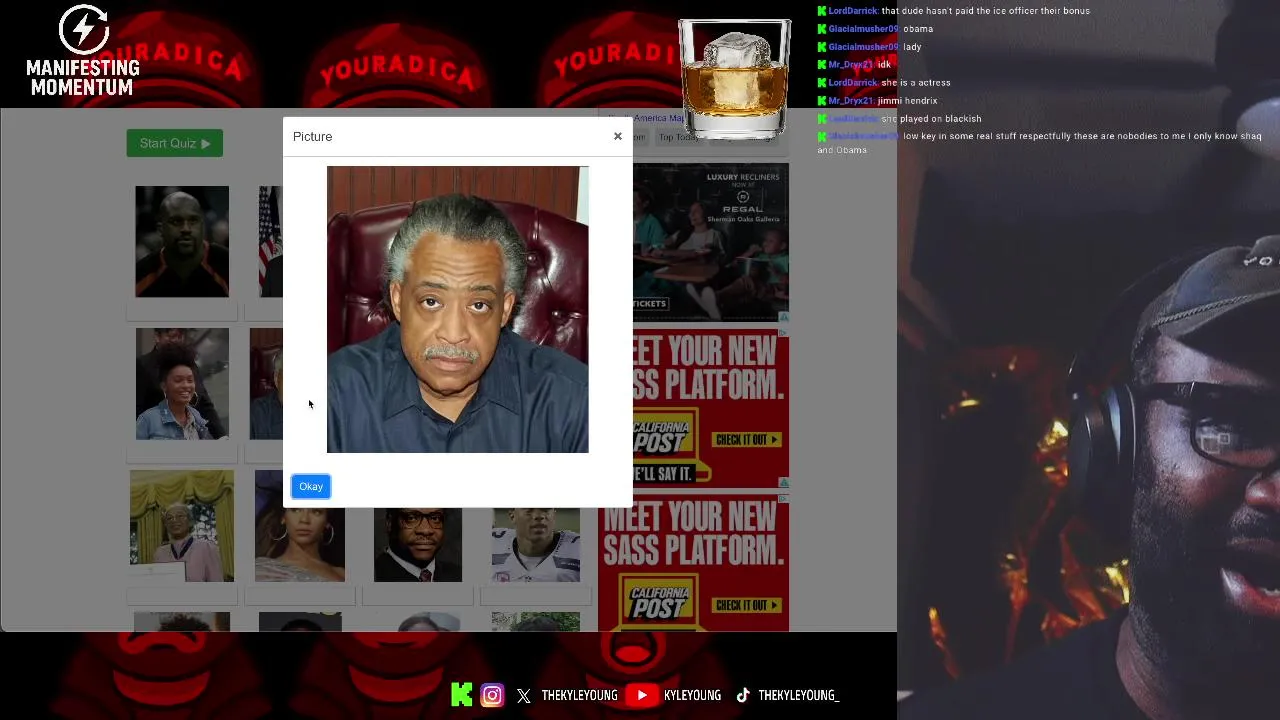This screenshot has height=720, width=1280.
Task: Select thumbnail of man in judge robe
Action: click(x=418, y=545)
